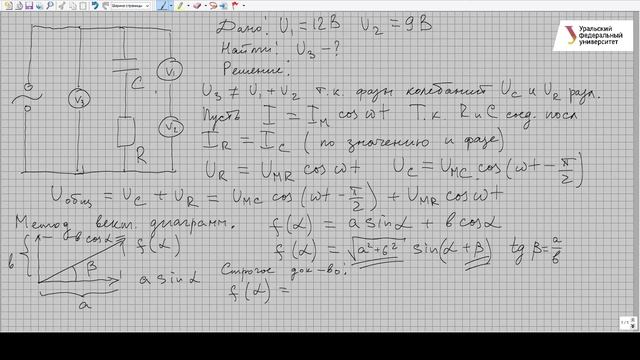Open the flag options arrow
The width and height of the screenshot is (640, 360).
point(244,6)
